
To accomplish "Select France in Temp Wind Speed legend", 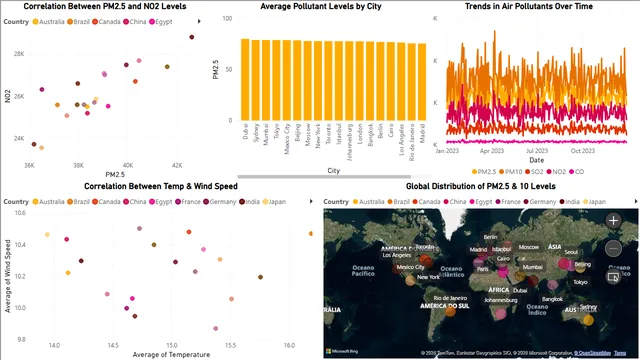I will tap(188, 202).
